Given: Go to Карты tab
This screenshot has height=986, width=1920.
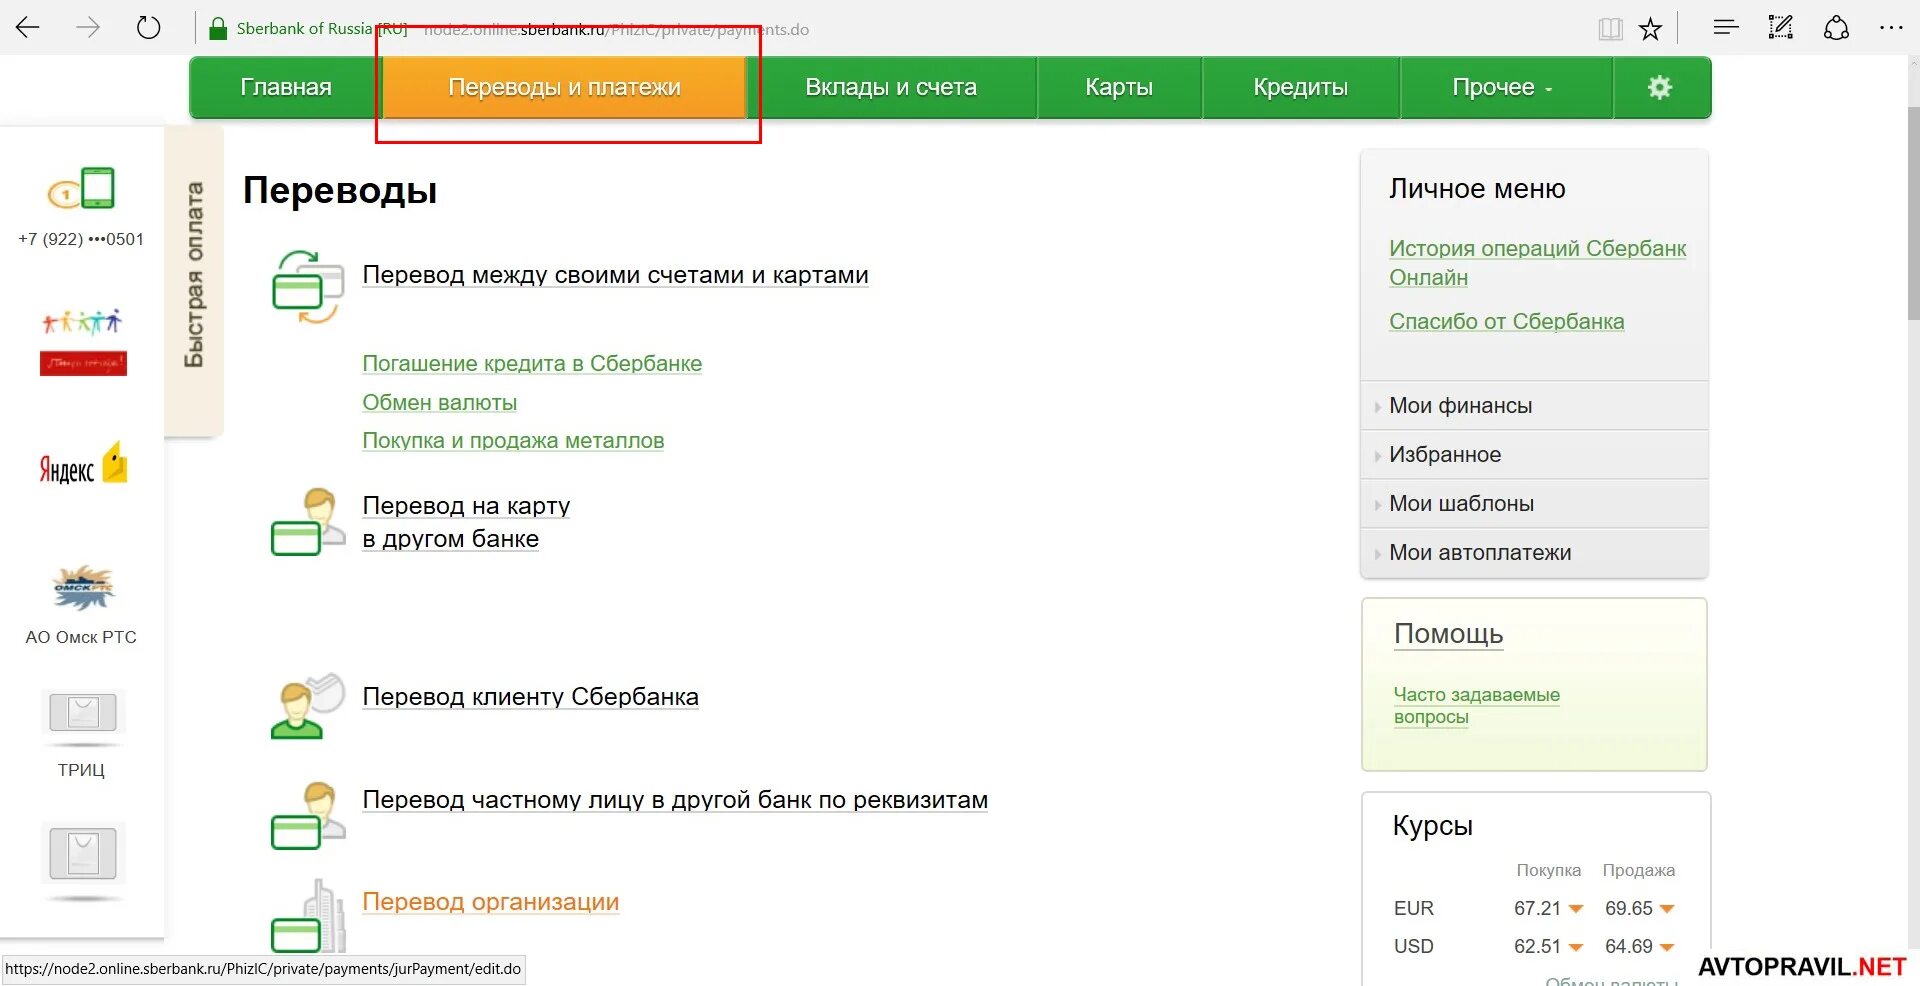Looking at the screenshot, I should pyautogui.click(x=1119, y=87).
